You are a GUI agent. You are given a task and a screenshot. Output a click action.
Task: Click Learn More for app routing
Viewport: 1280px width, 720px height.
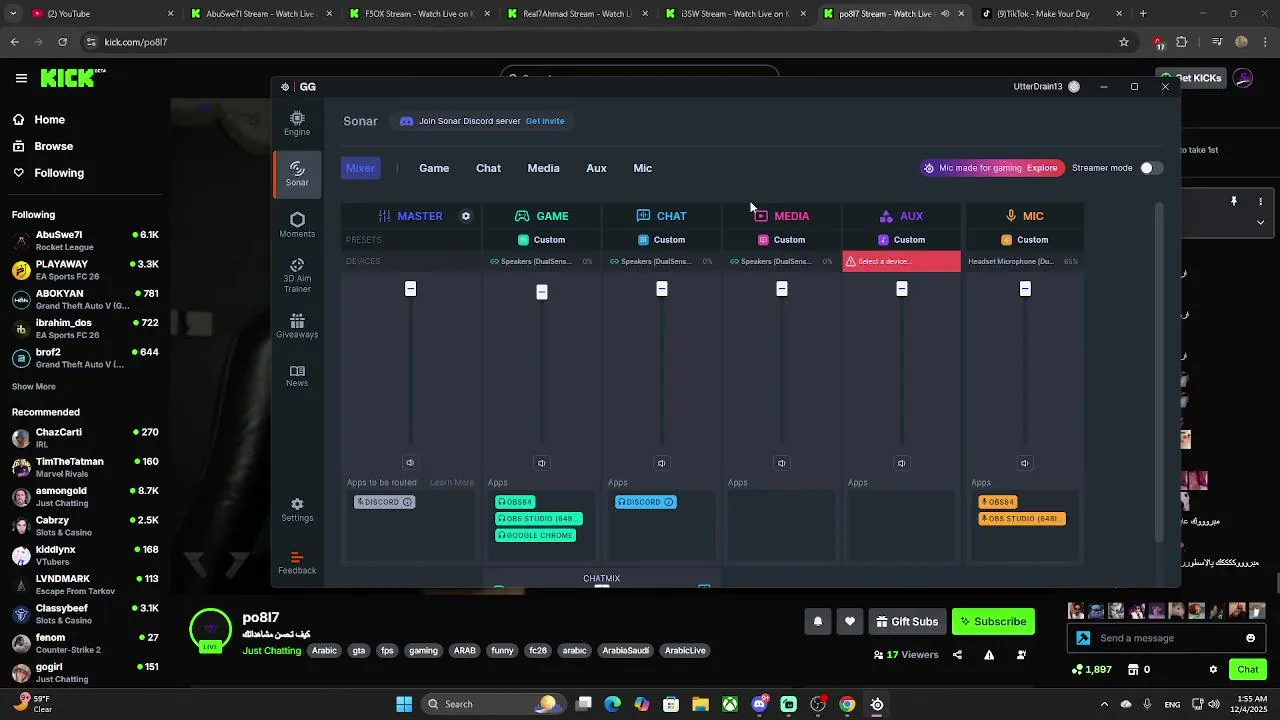pyautogui.click(x=452, y=483)
